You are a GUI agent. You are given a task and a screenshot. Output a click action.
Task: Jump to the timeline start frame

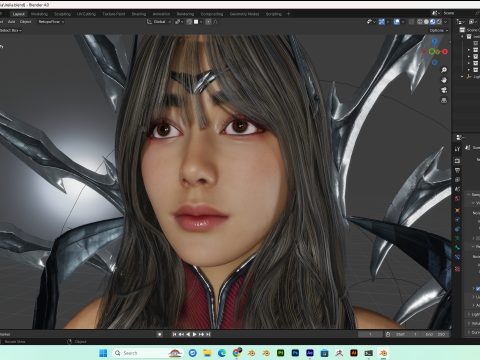(x=174, y=334)
